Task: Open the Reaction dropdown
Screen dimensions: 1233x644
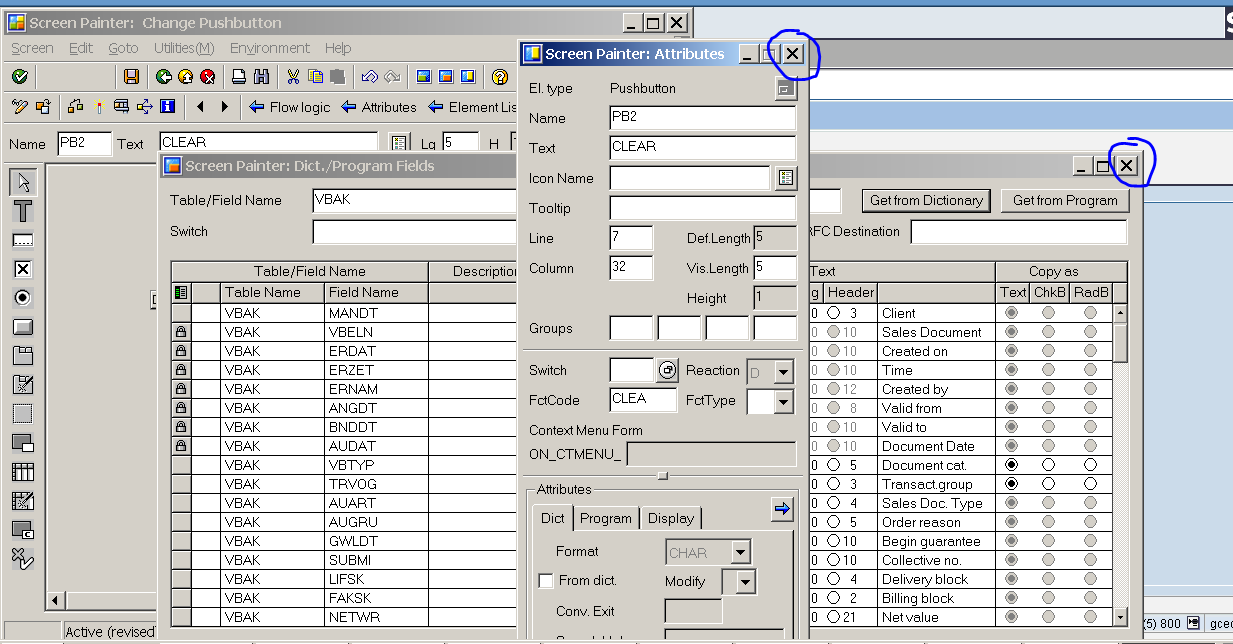Action: point(782,370)
